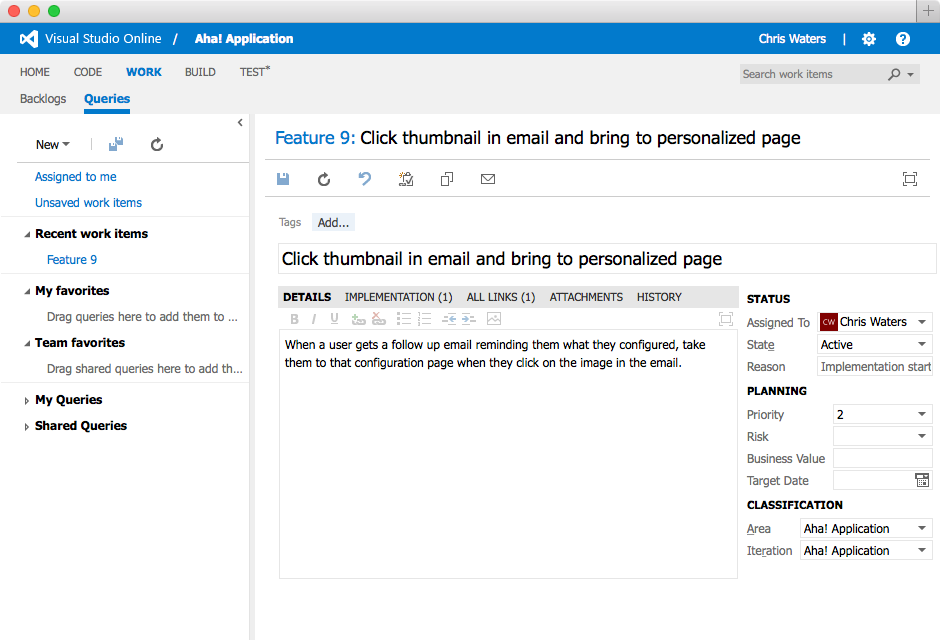Refresh the left queries pane
This screenshot has height=640, width=940.
[156, 144]
